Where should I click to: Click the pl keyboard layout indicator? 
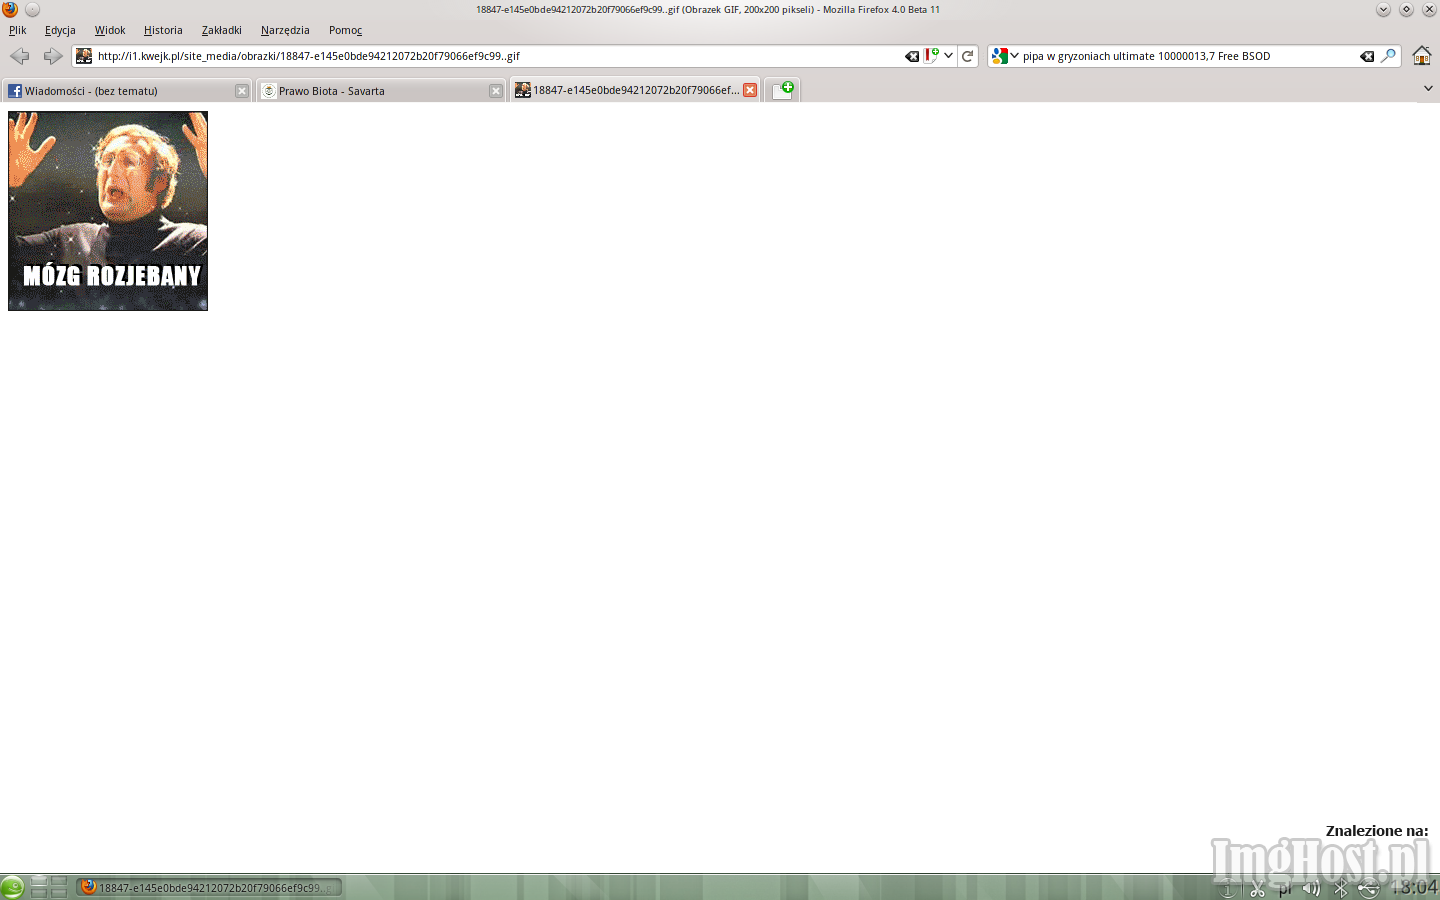coord(1285,888)
